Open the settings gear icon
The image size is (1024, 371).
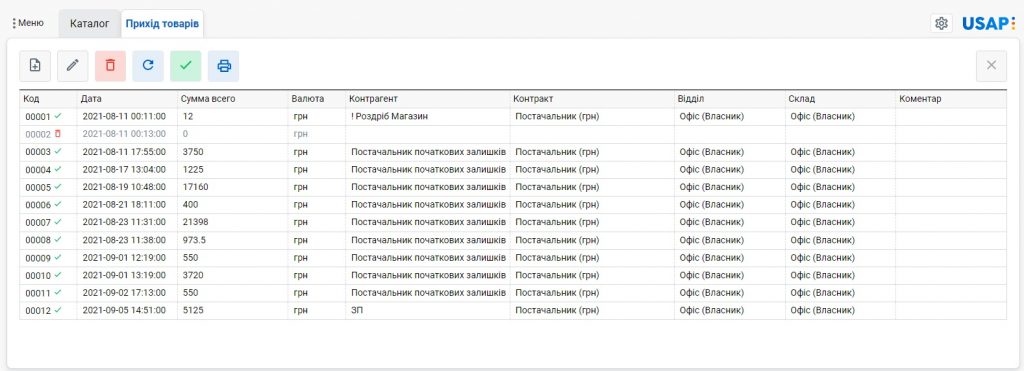point(941,24)
